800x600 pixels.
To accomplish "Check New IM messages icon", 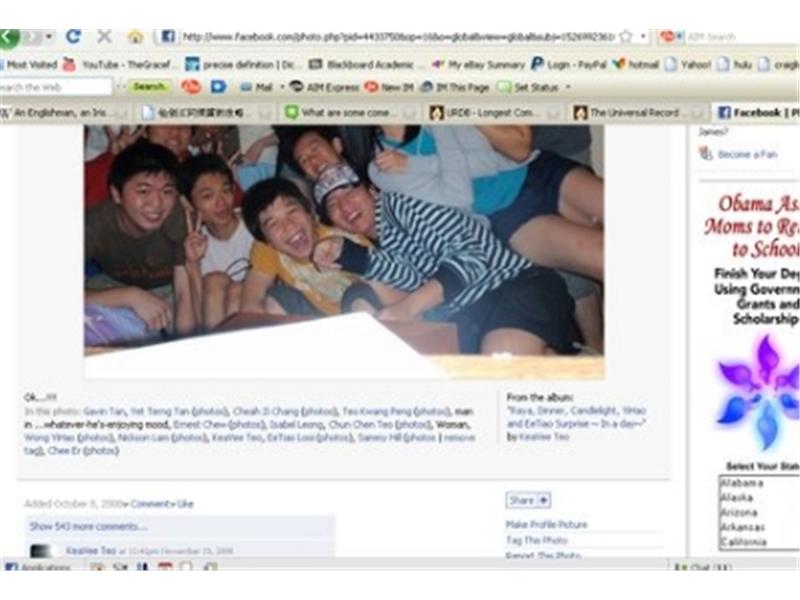I will 387,86.
